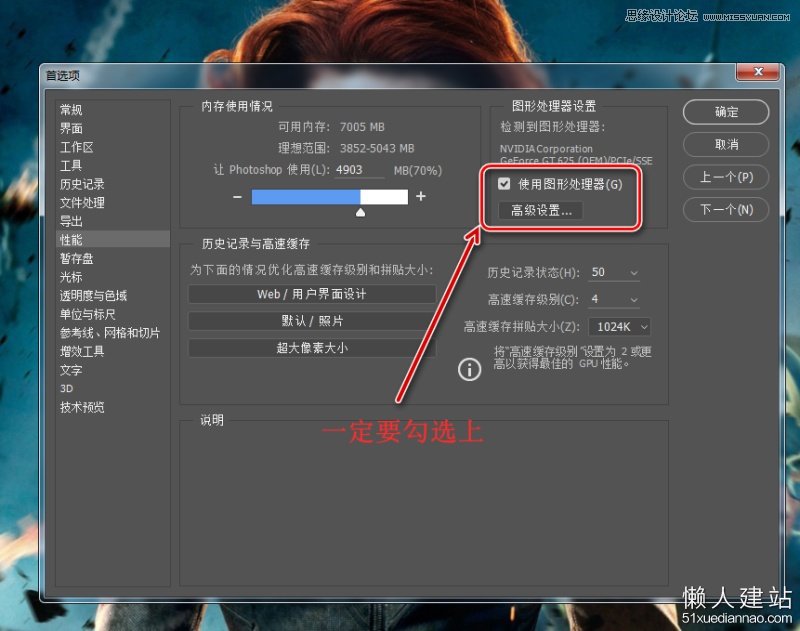Go to 工作区 settings

pos(77,147)
